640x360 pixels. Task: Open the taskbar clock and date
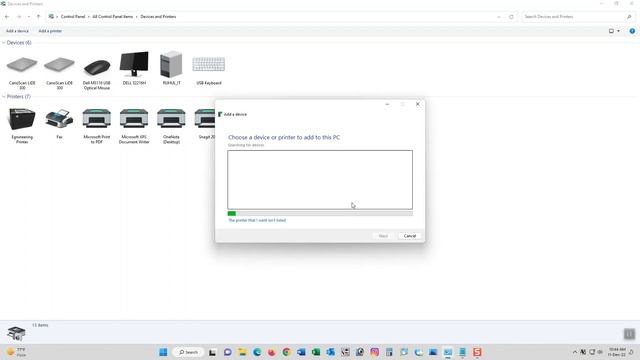(617, 352)
